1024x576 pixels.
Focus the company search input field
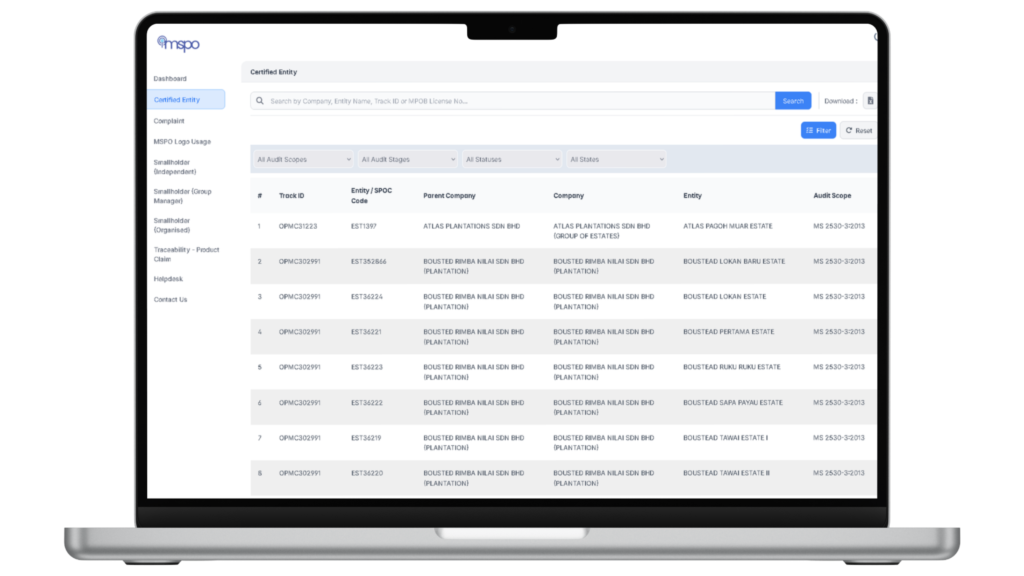click(520, 101)
